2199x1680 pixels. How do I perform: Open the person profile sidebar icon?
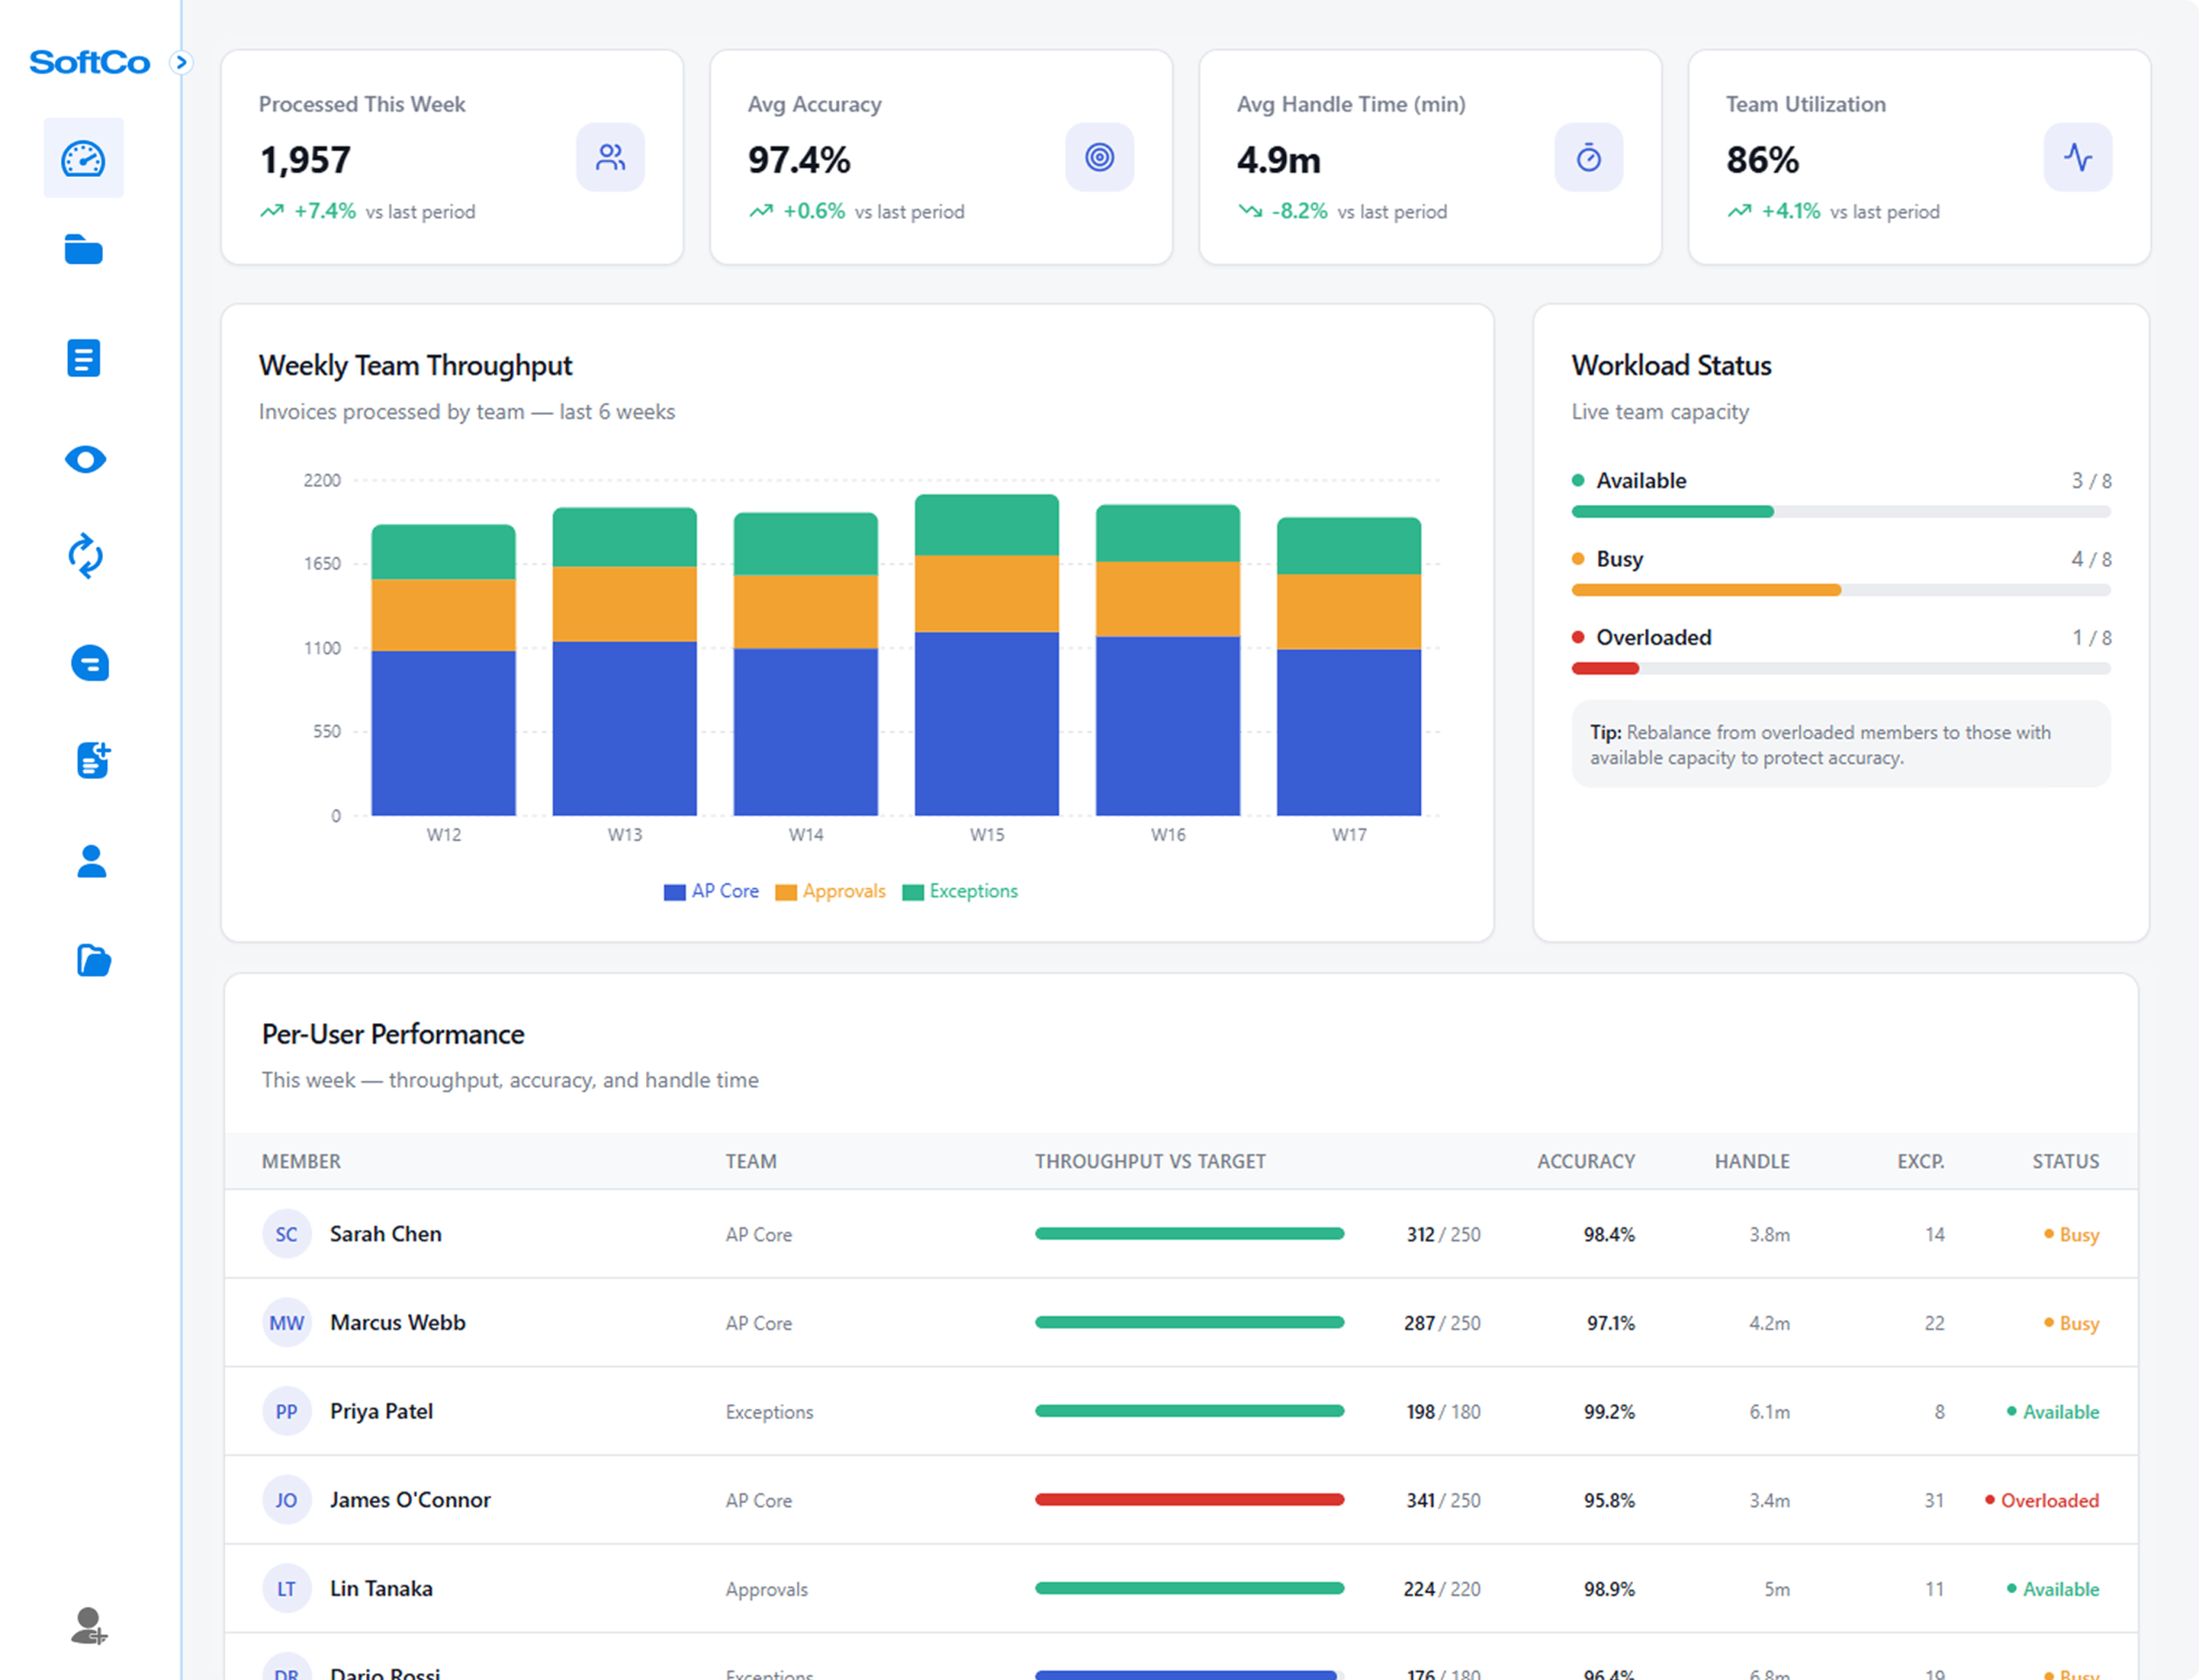pyautogui.click(x=91, y=861)
